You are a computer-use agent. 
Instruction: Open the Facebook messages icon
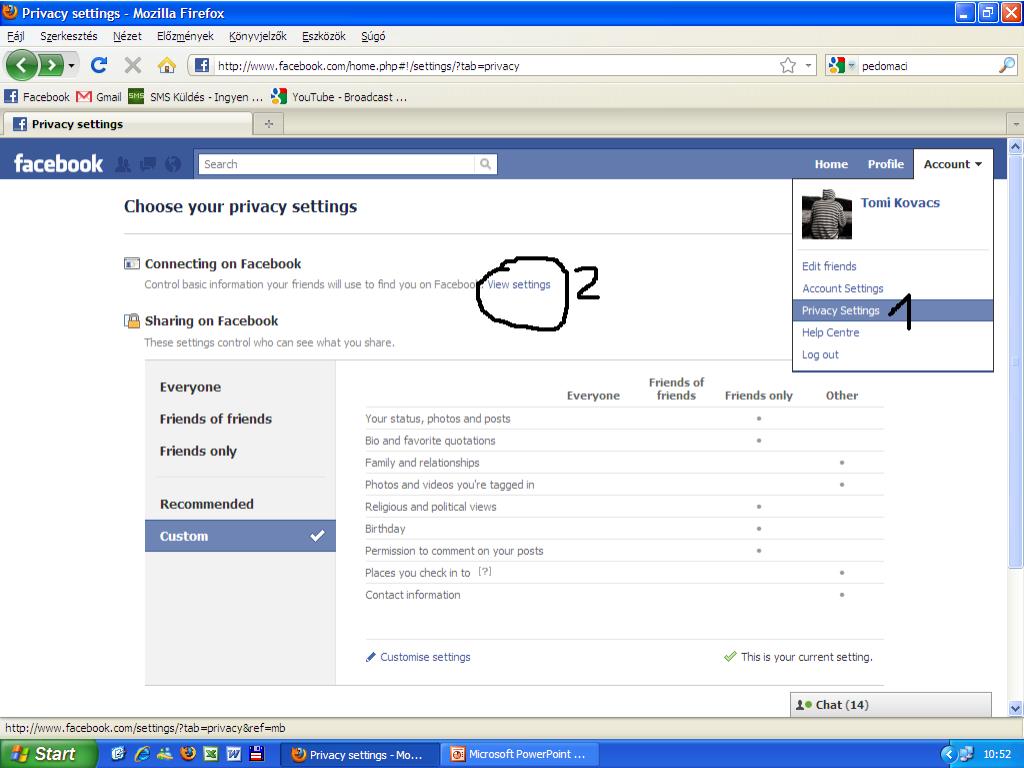(x=148, y=164)
